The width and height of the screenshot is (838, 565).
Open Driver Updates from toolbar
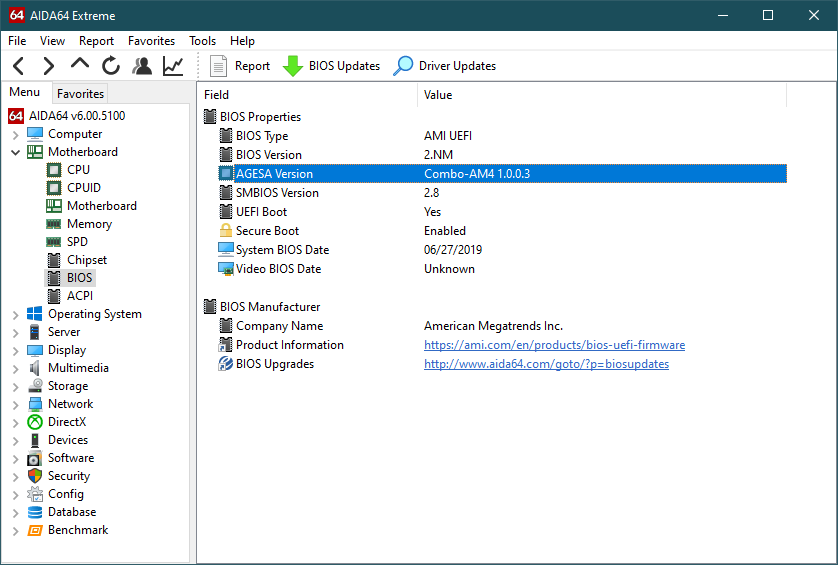pyautogui.click(x=445, y=66)
